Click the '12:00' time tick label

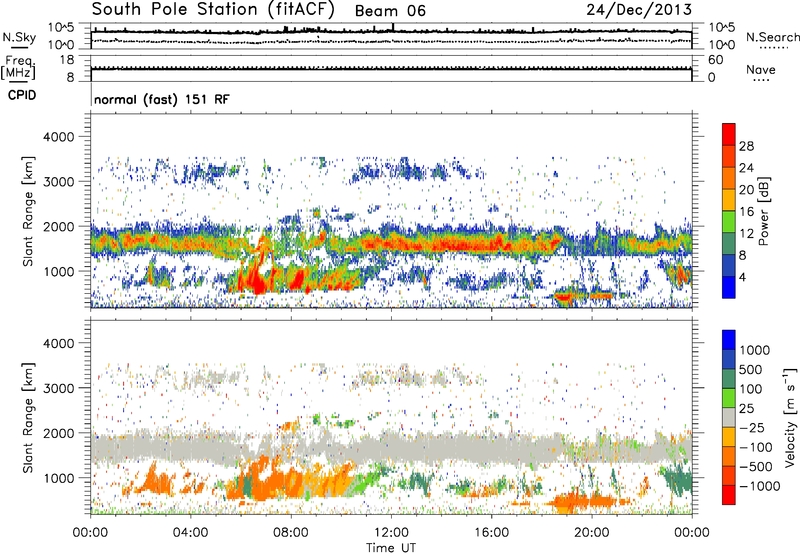point(391,533)
